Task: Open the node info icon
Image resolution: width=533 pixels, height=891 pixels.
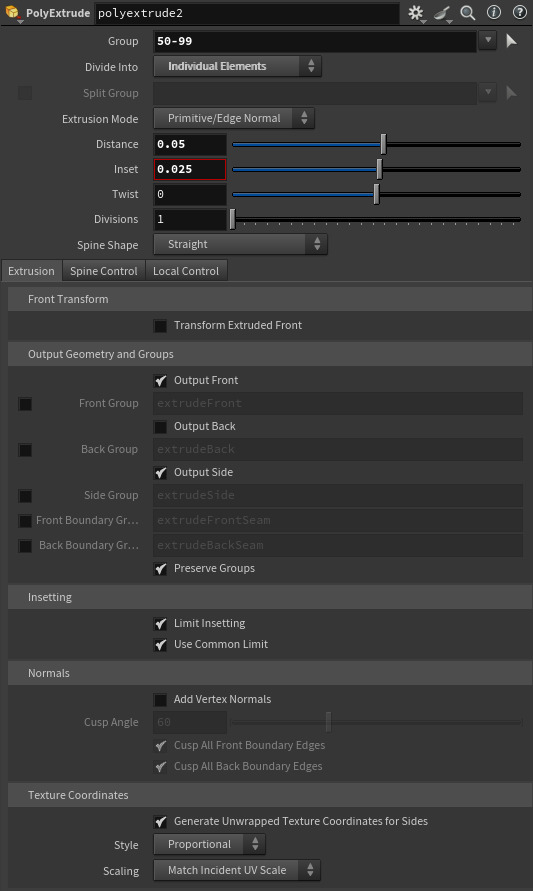Action: pos(494,13)
